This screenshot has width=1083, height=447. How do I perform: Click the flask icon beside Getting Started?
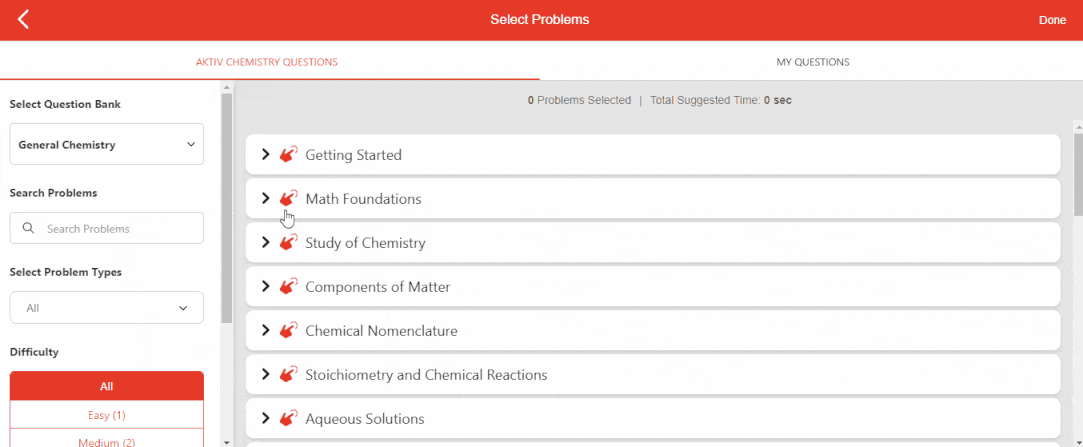coord(289,155)
